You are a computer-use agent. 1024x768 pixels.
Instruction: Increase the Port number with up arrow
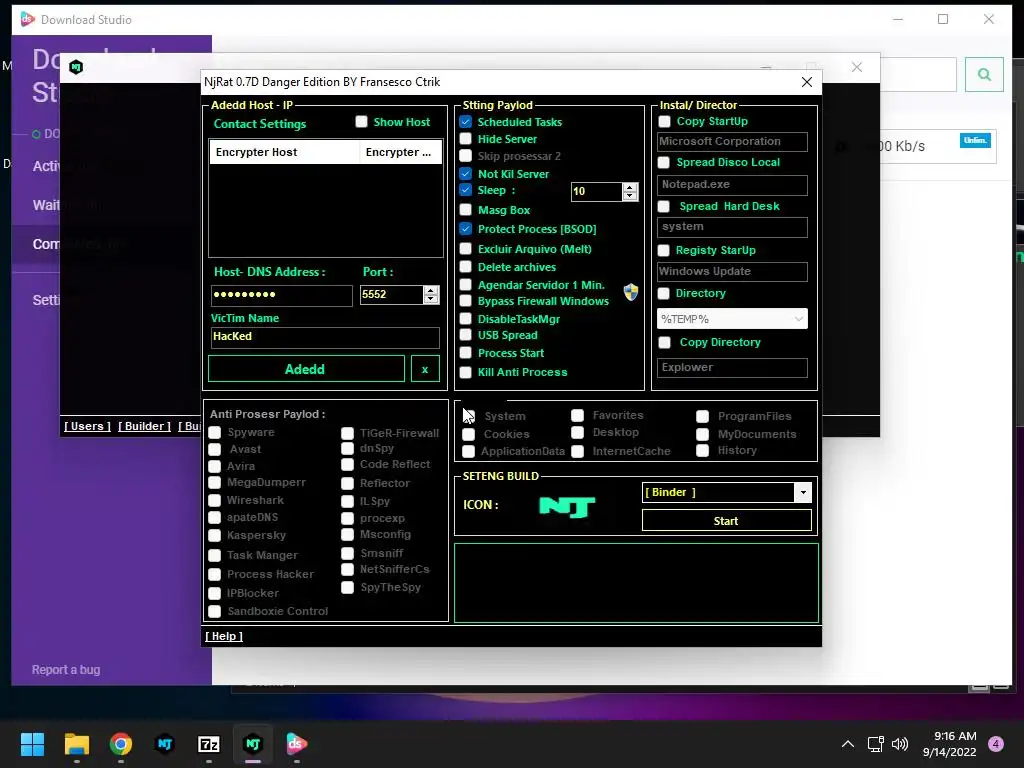pyautogui.click(x=430, y=291)
